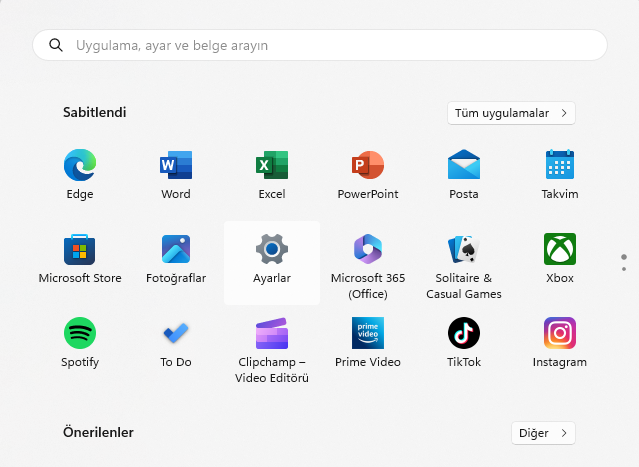Click the Diğer button under Önerilenler
639x467 pixels.
click(543, 433)
